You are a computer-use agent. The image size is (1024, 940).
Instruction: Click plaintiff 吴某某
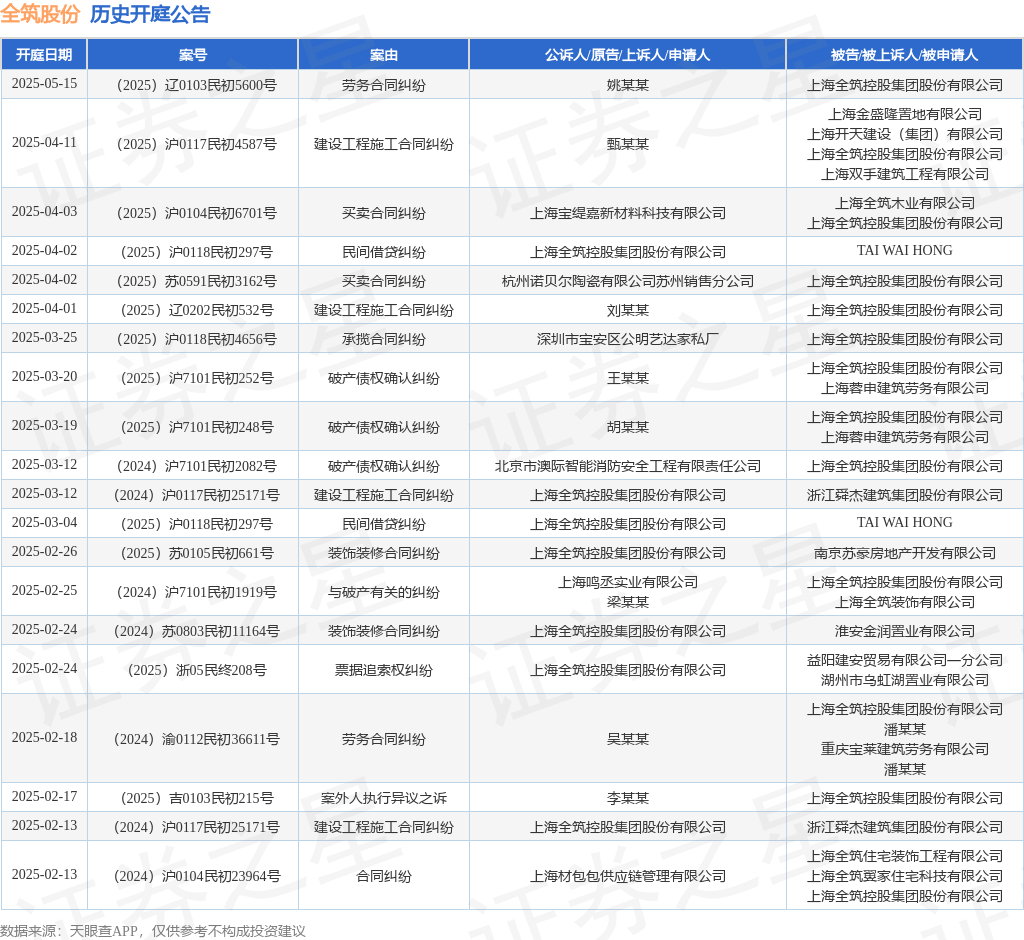click(628, 739)
